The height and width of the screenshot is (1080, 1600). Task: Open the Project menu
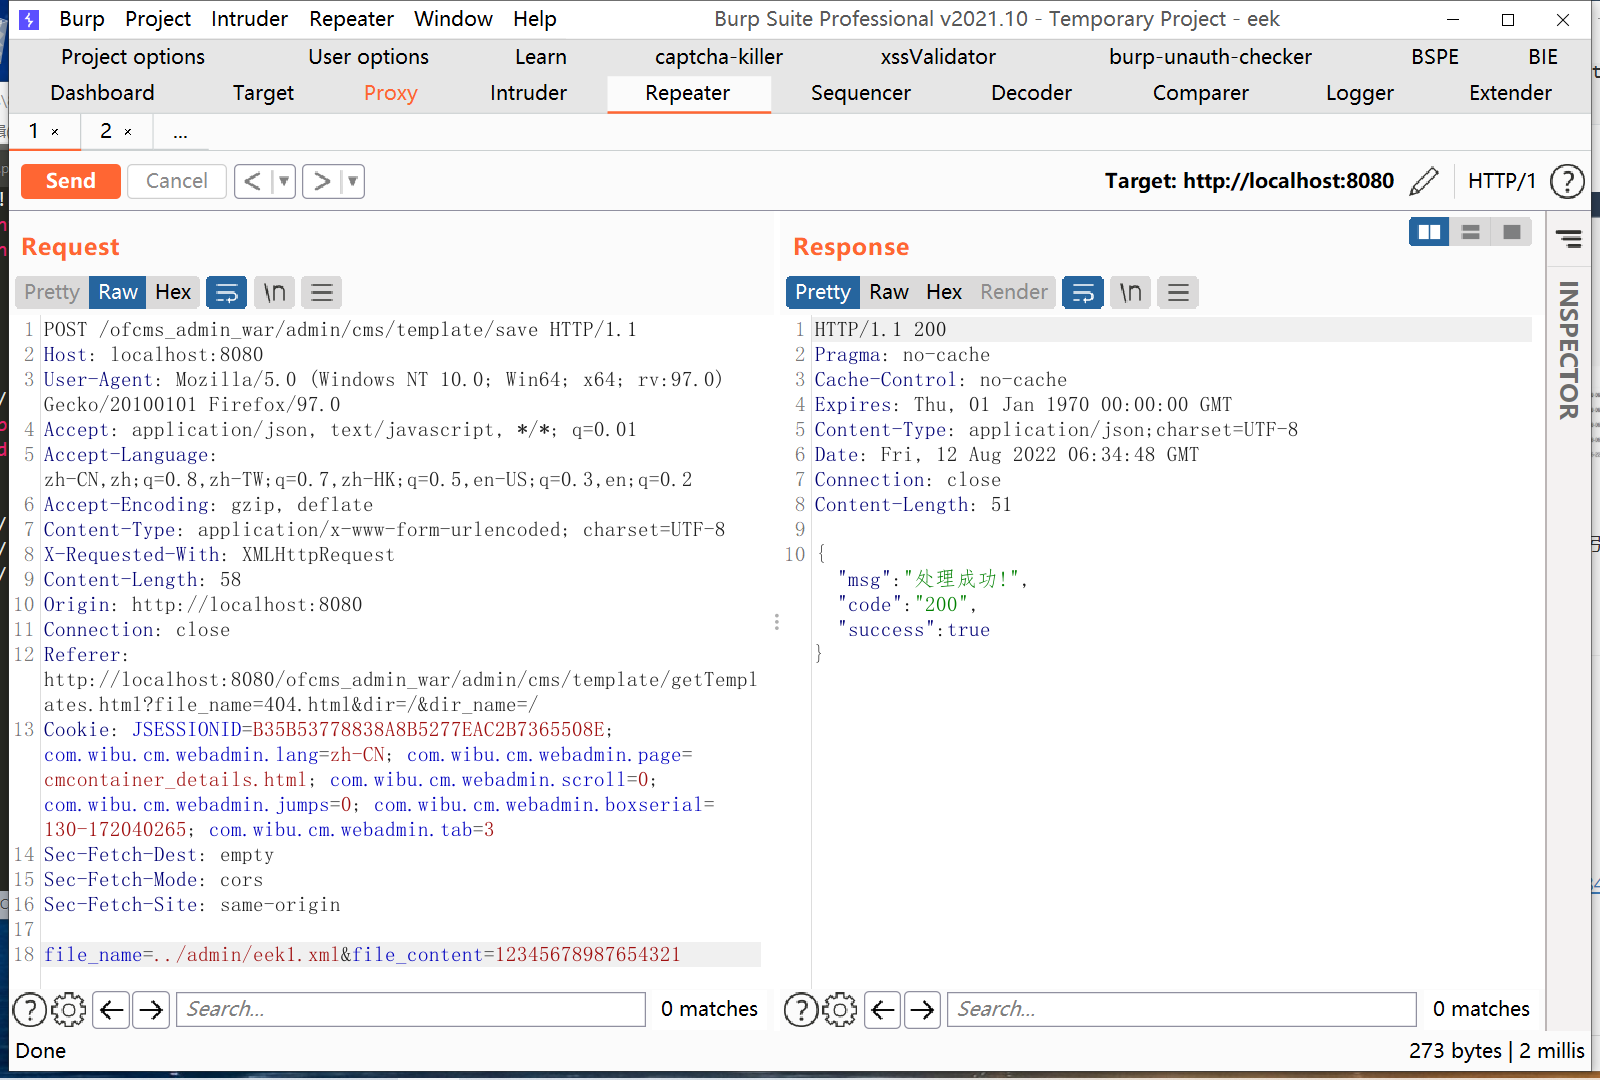pyautogui.click(x=158, y=19)
